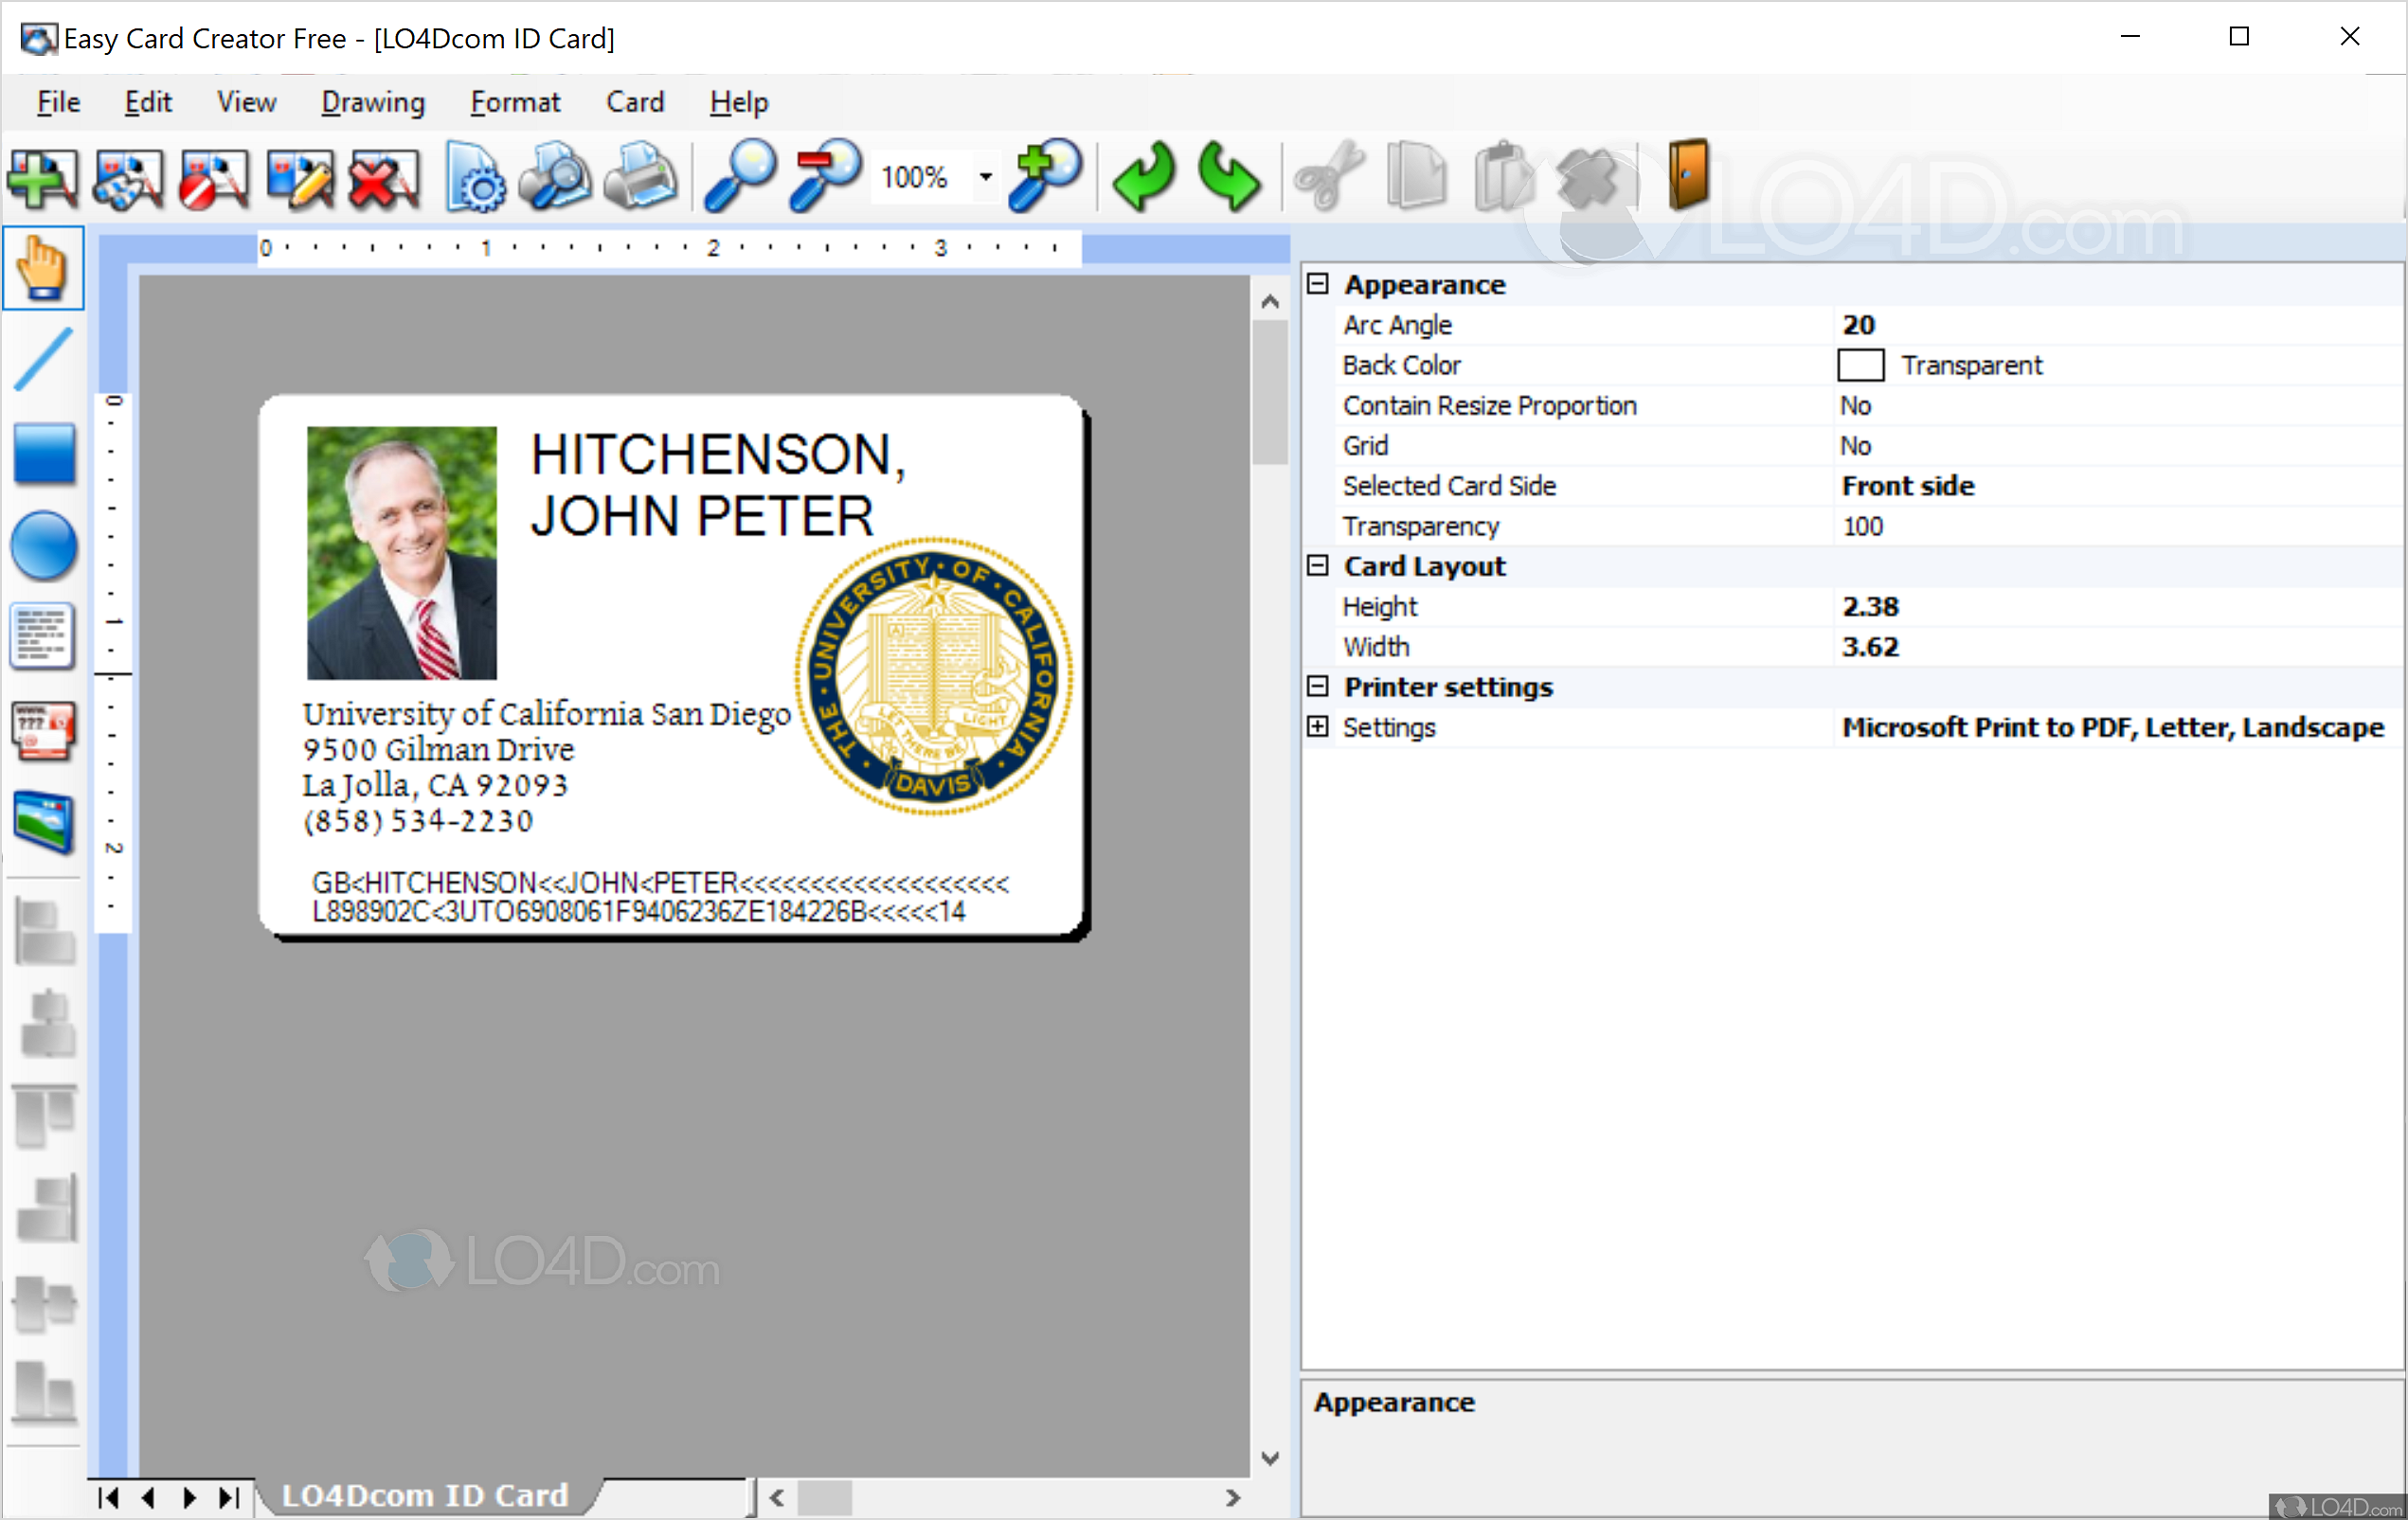Image resolution: width=2408 pixels, height=1520 pixels.
Task: Open print preview from the toolbar
Action: pos(555,178)
